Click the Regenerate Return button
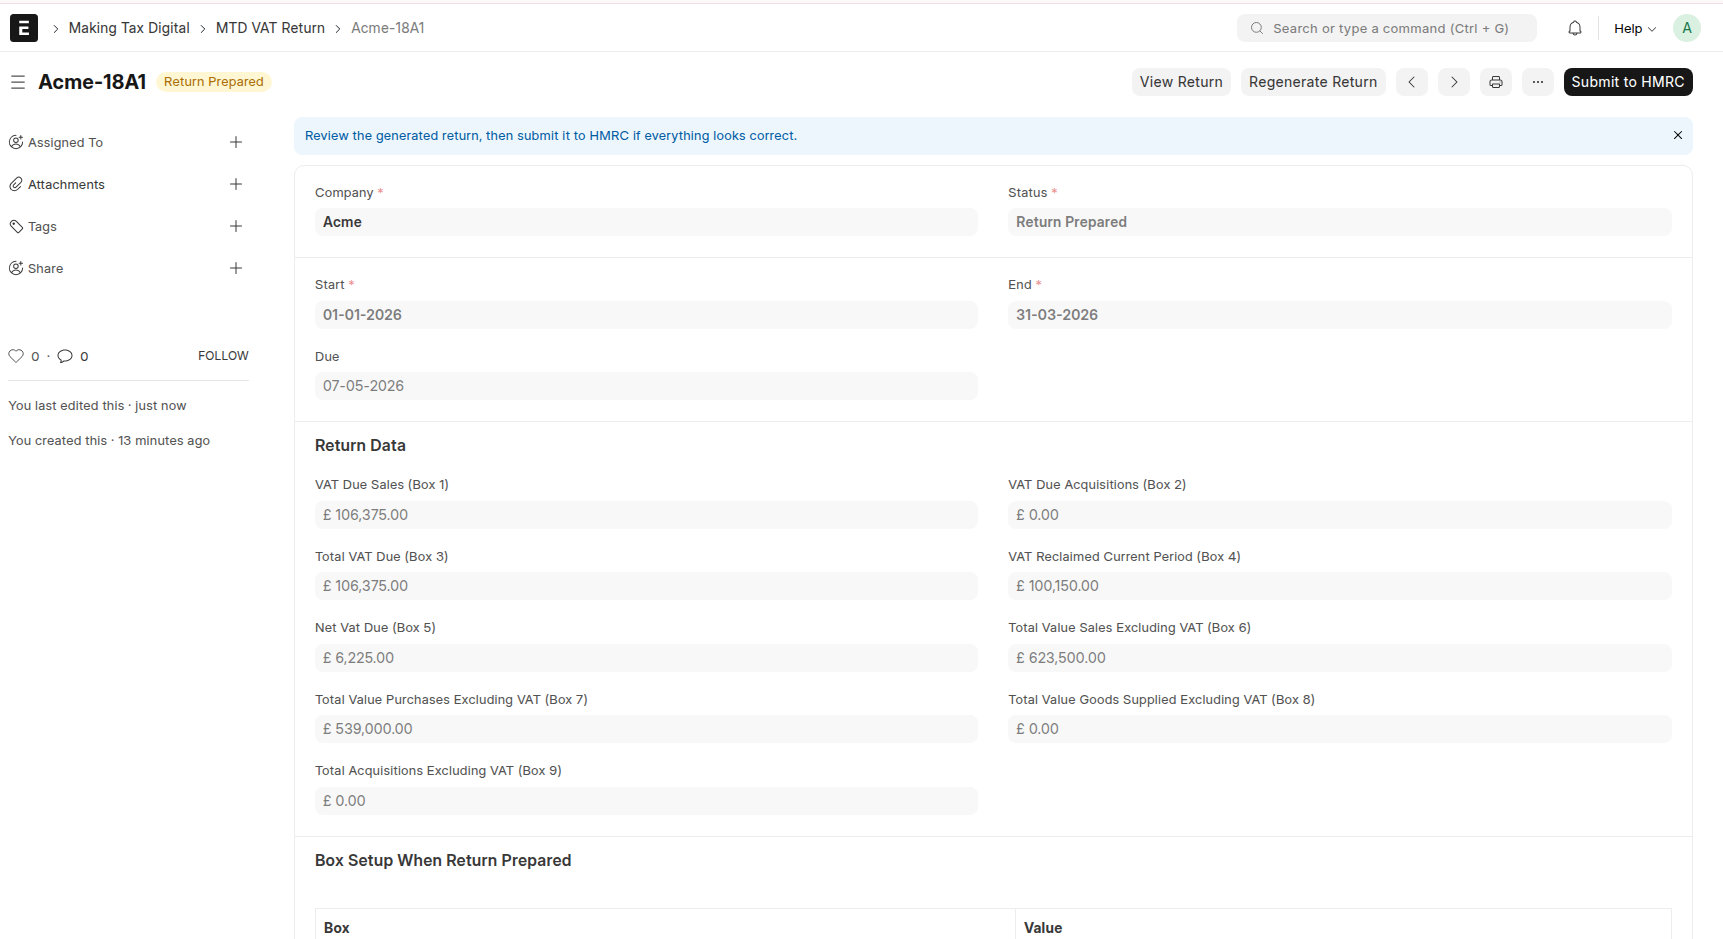The height and width of the screenshot is (939, 1723). pyautogui.click(x=1313, y=82)
